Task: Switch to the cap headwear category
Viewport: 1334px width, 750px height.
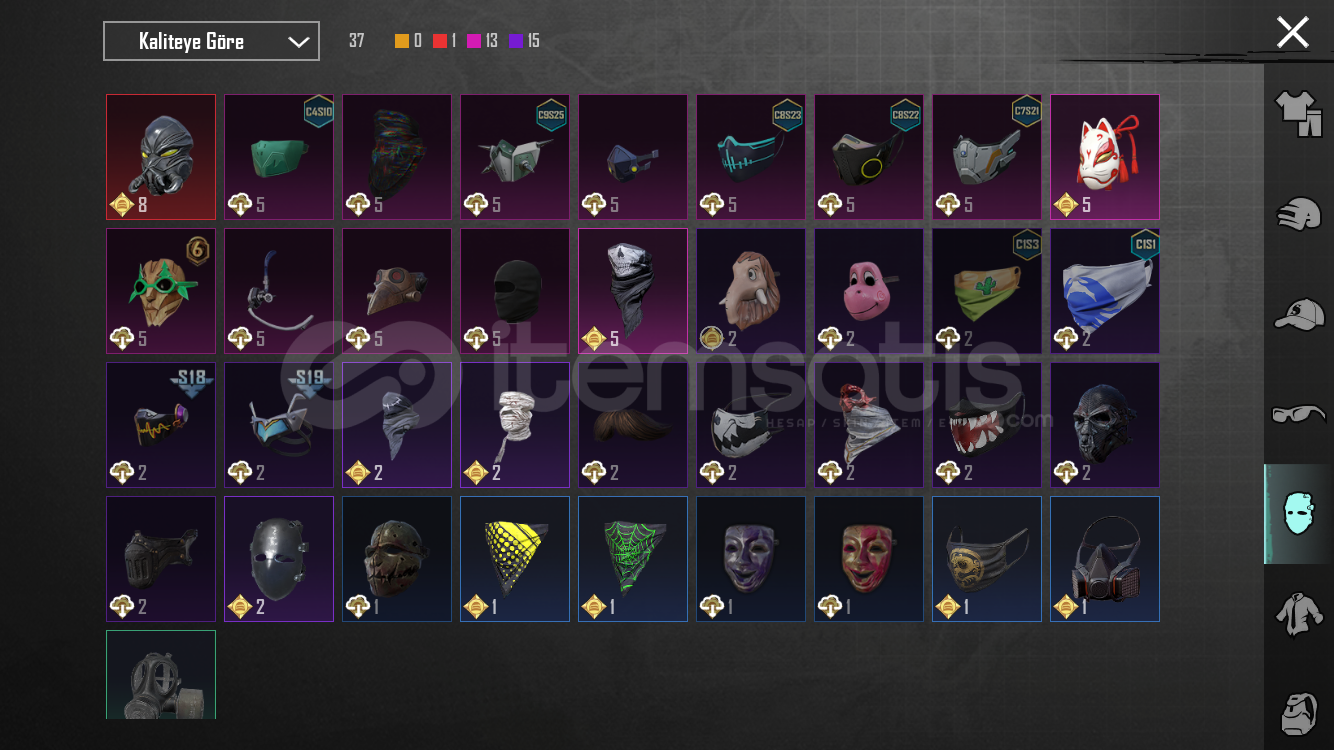Action: coord(1299,314)
